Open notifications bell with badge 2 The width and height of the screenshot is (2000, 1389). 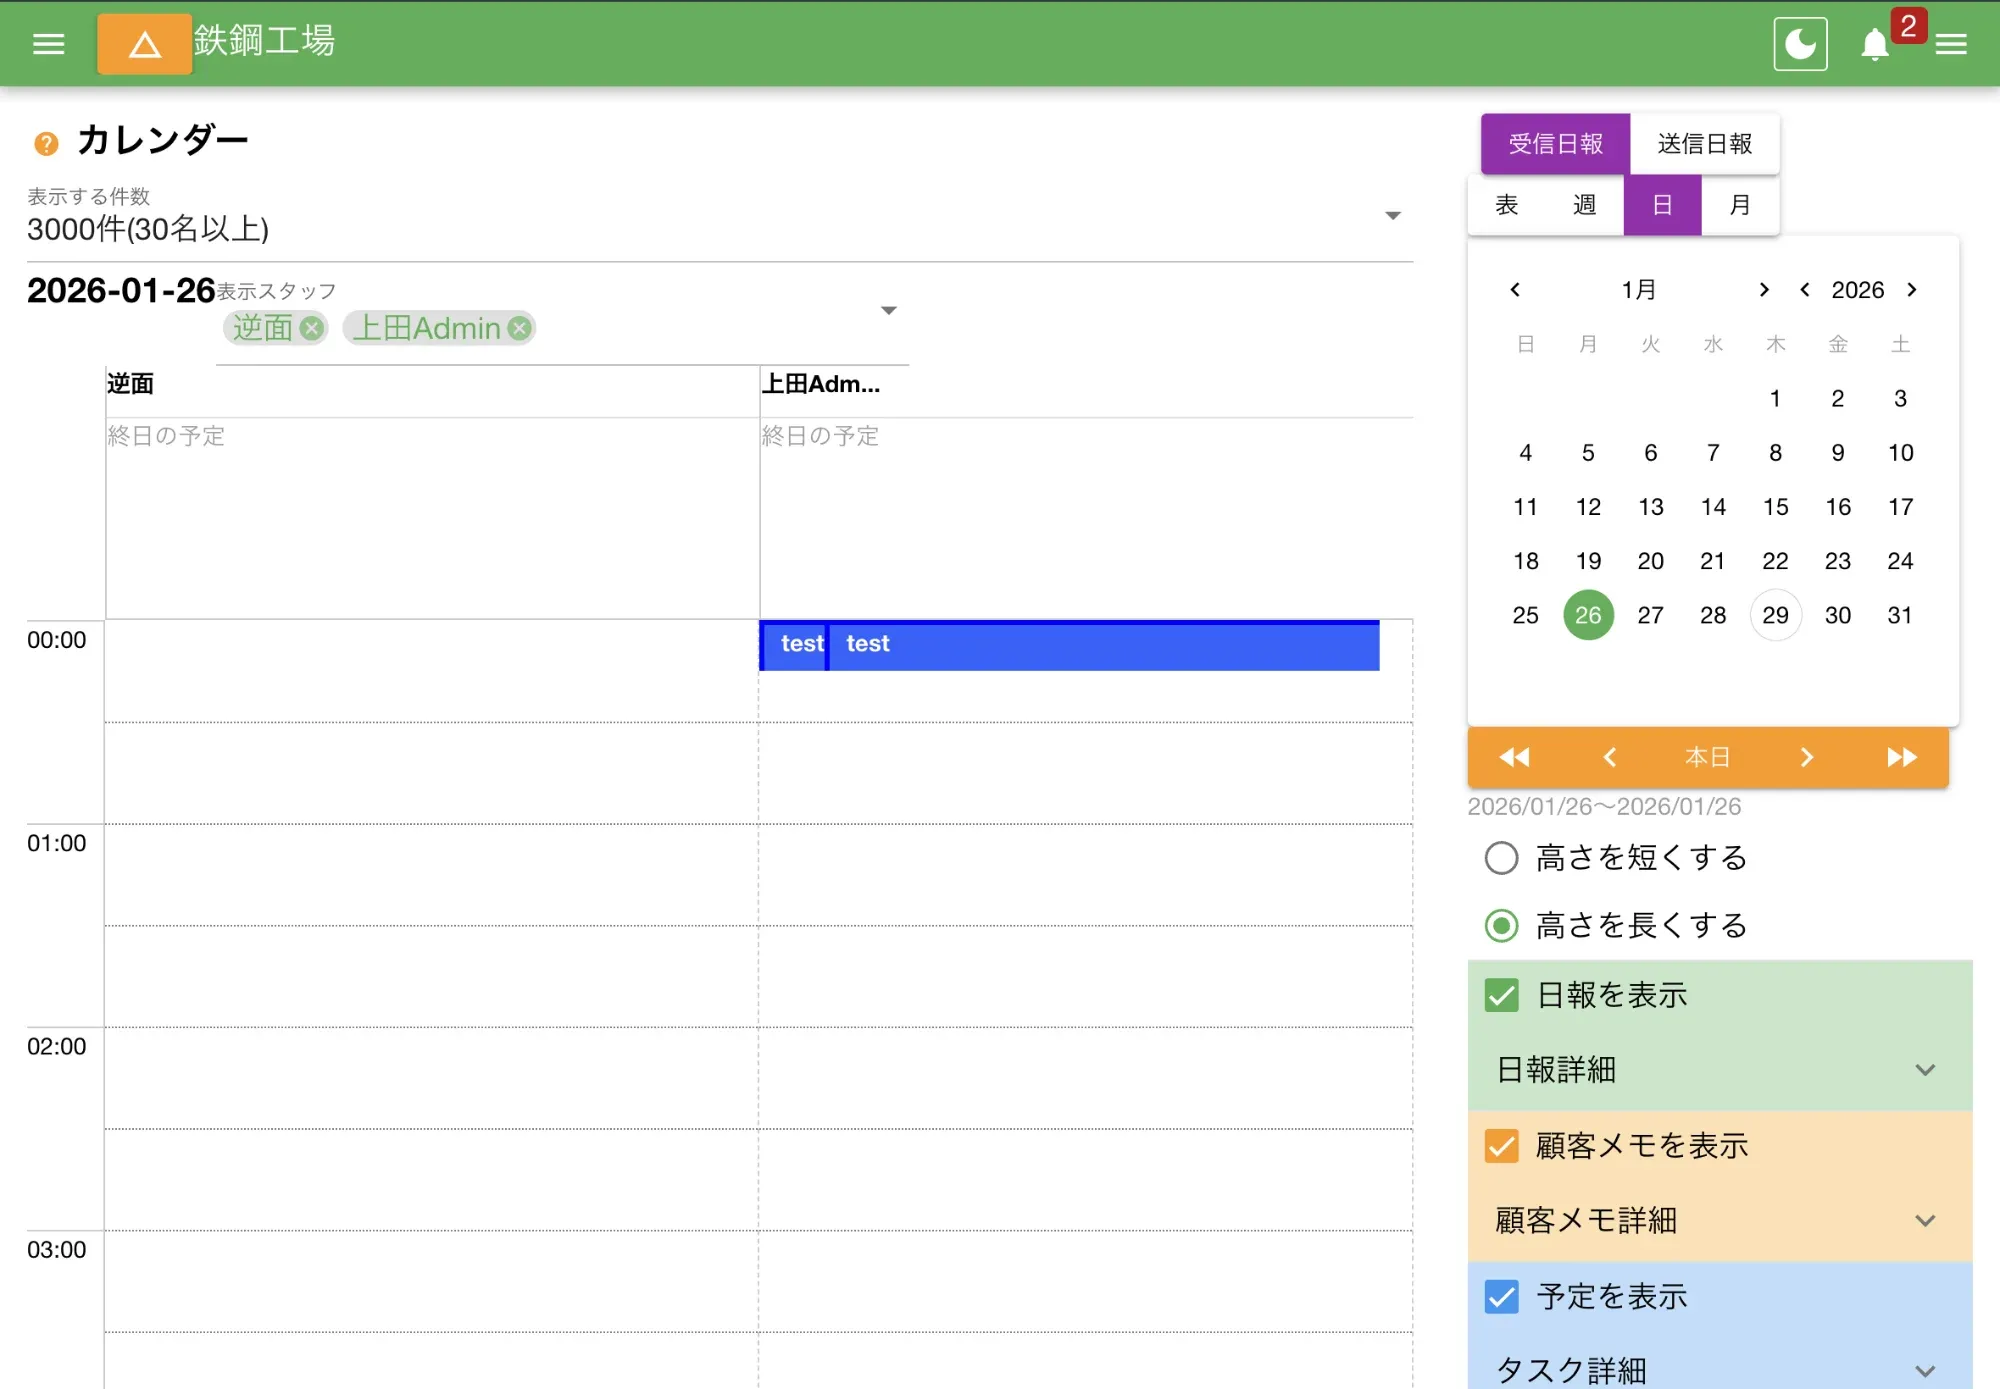[x=1875, y=44]
